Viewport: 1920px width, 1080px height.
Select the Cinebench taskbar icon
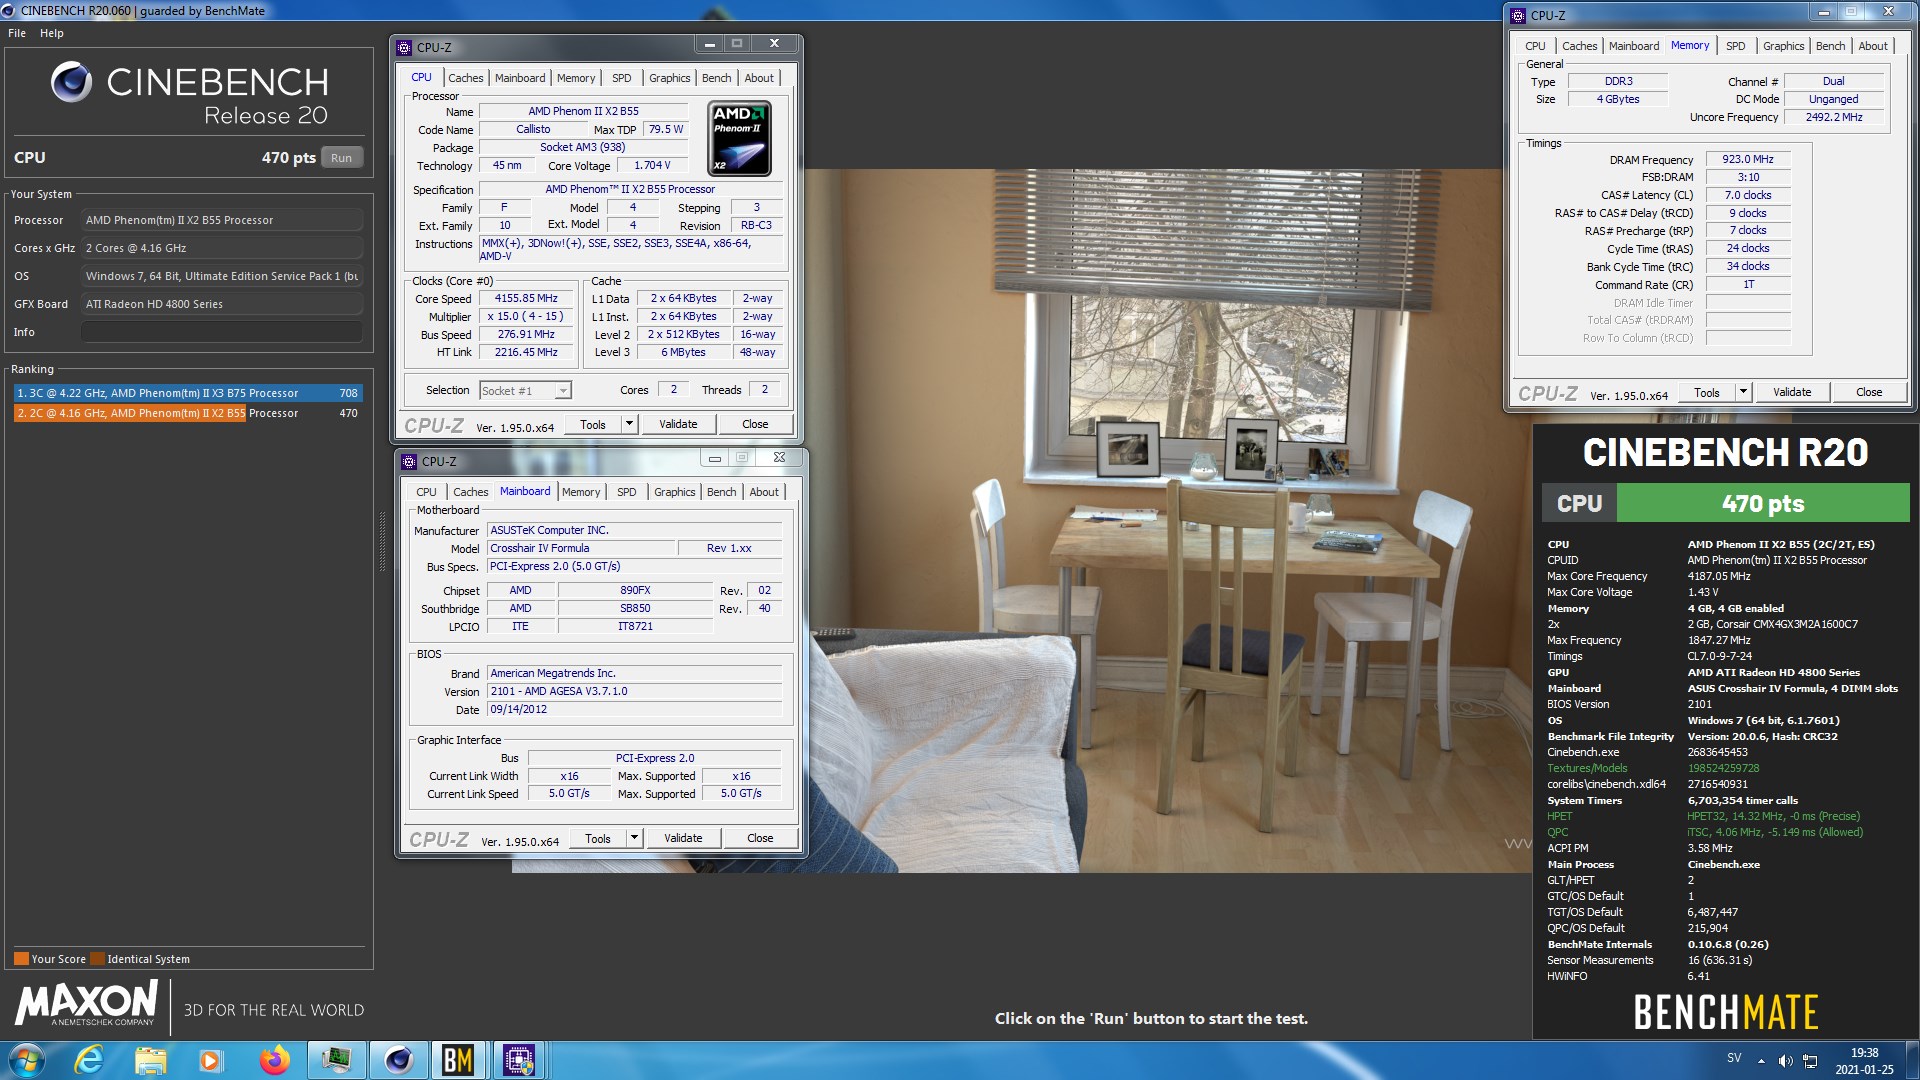[398, 1060]
